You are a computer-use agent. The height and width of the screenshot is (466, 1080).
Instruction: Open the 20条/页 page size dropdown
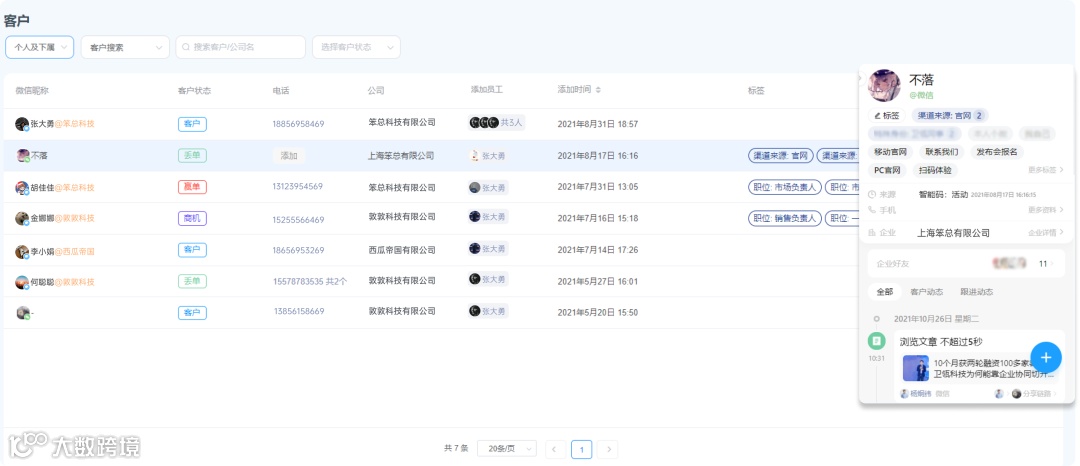[507, 449]
